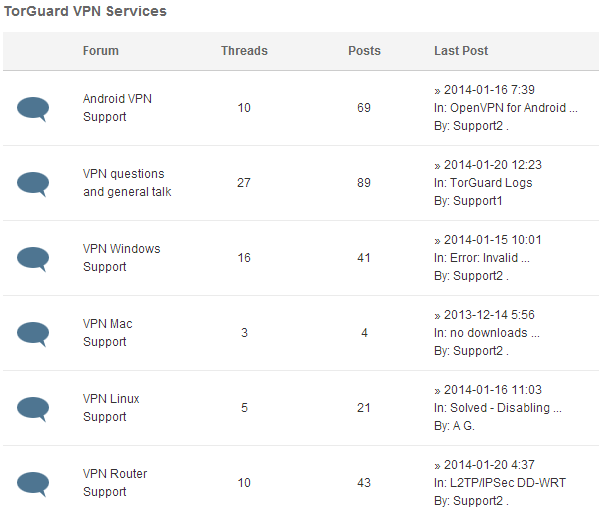Visit the VPN Linux Support forum
Viewport: 599px width, 513px height.
(111, 408)
